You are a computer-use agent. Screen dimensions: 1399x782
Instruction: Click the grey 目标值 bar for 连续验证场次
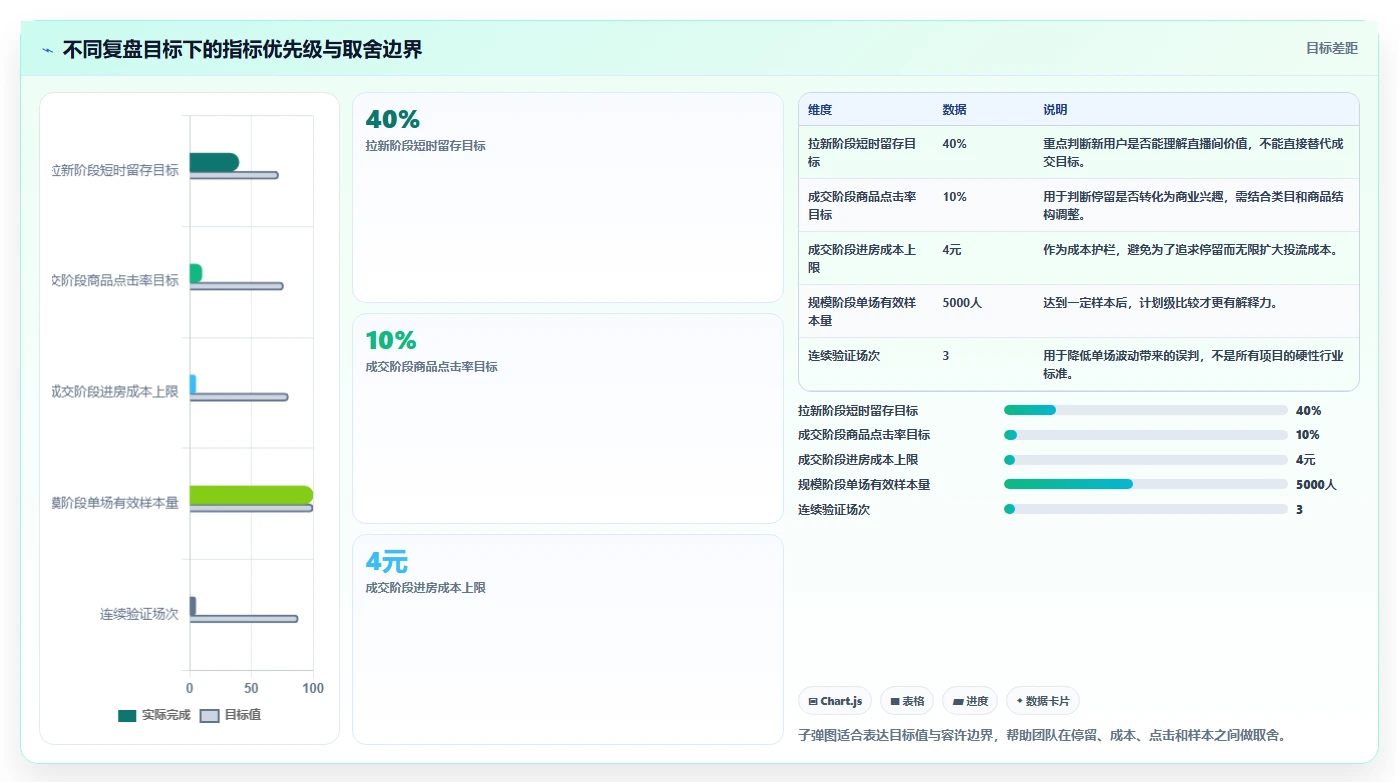(x=243, y=619)
